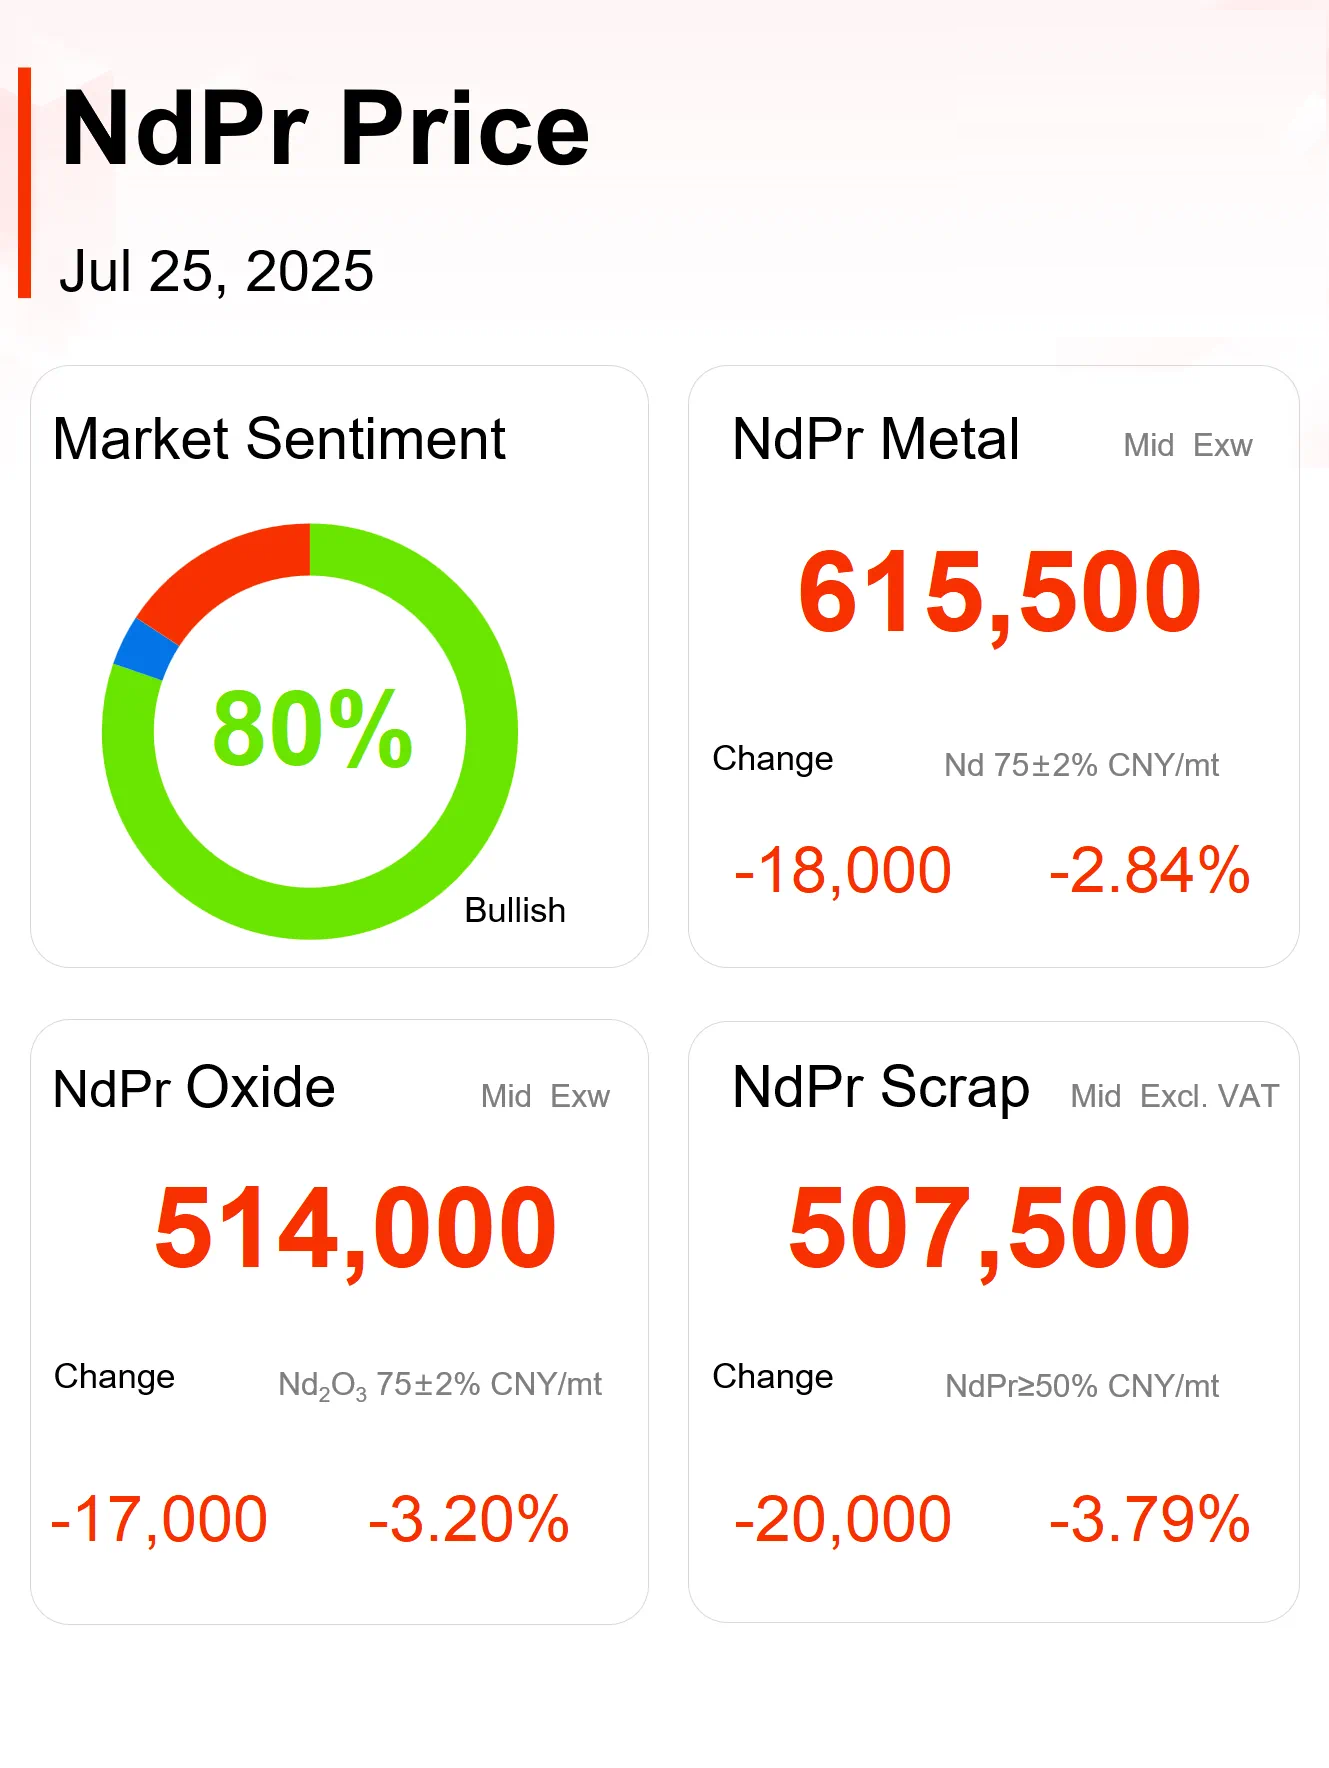Select the blue segment of the sentiment donut
The width and height of the screenshot is (1329, 1768).
coord(145,649)
